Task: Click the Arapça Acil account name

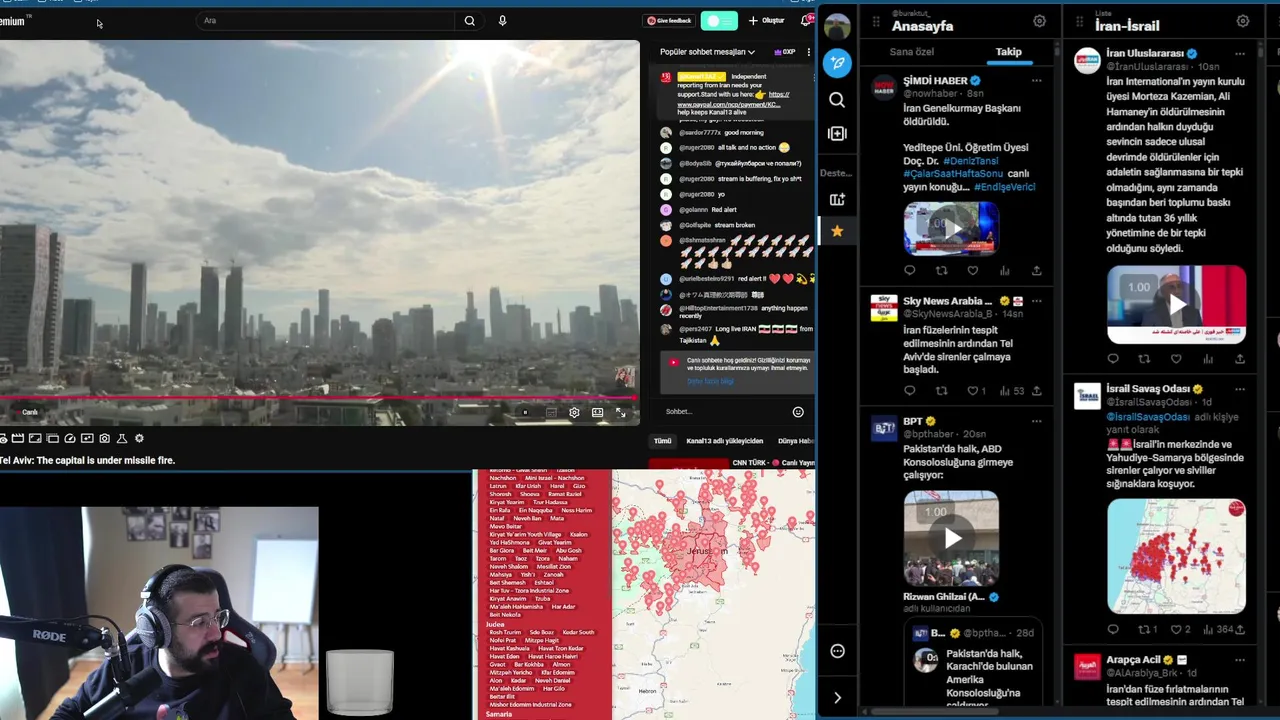Action: click(x=1133, y=660)
